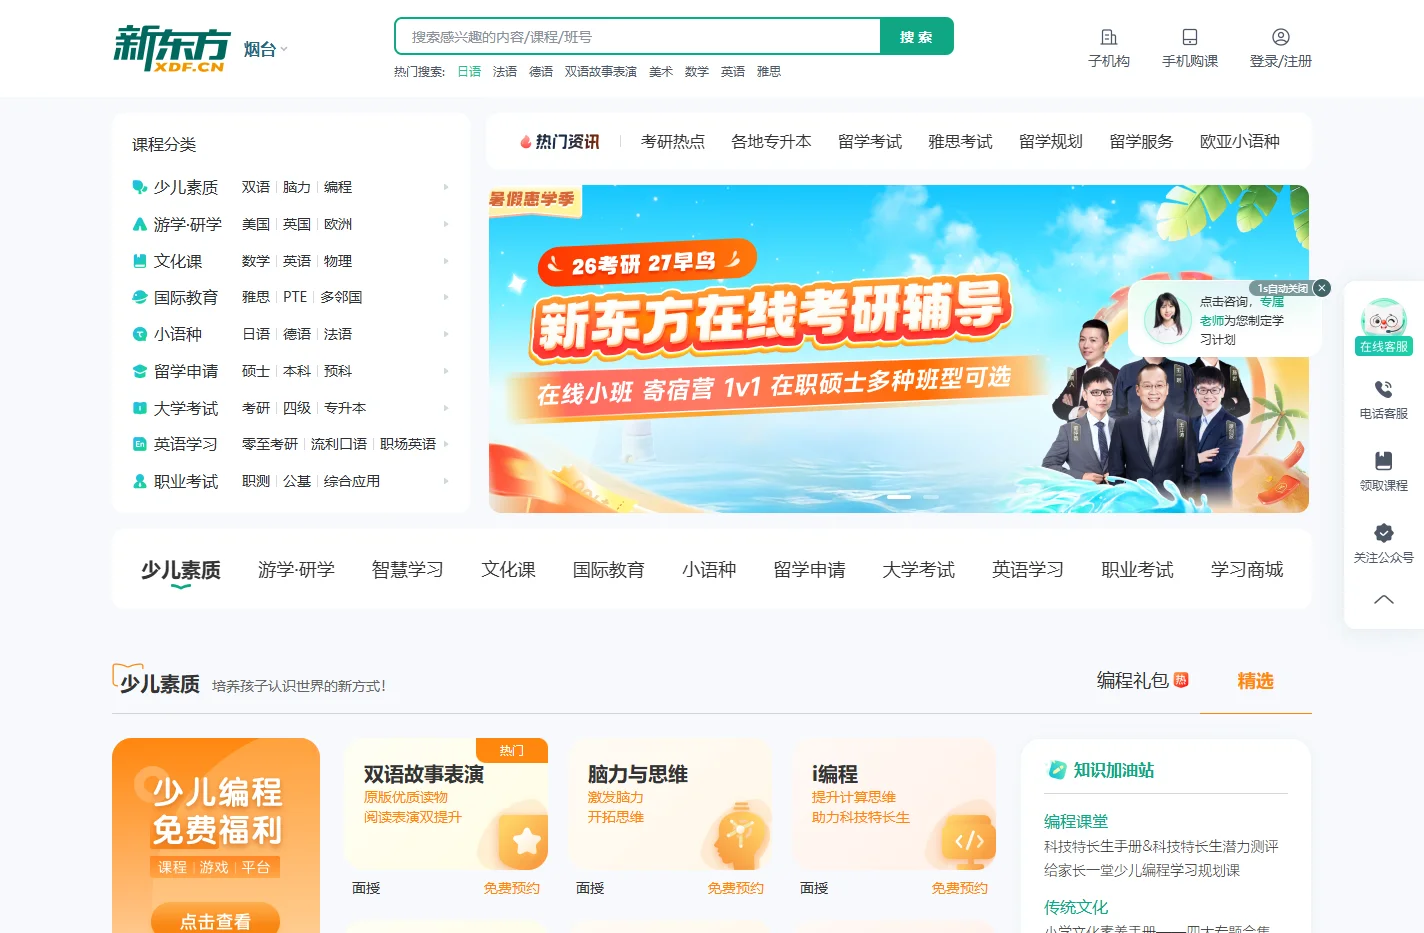The image size is (1424, 933).
Task: Expand the 游学·研学 row arrow
Action: point(446,224)
